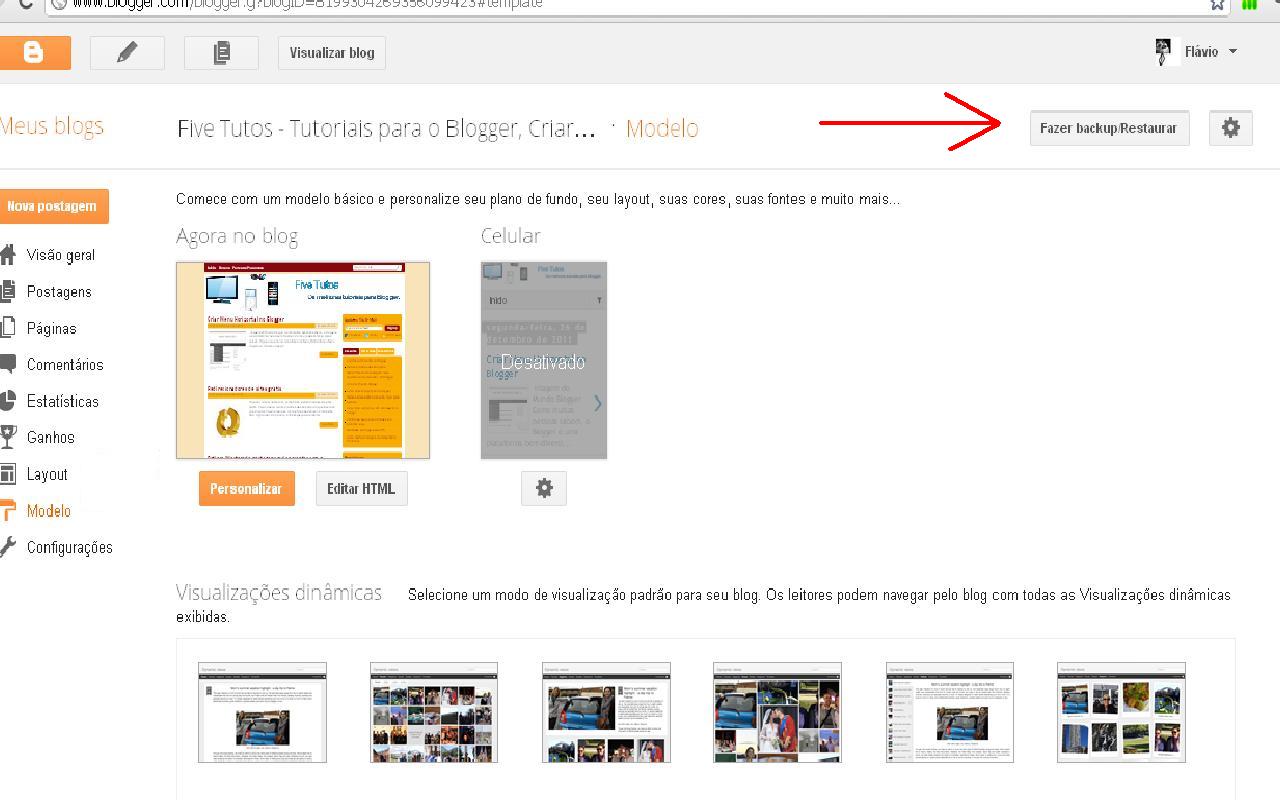Click the Postagens documents icon in sidebar

pos(8,291)
